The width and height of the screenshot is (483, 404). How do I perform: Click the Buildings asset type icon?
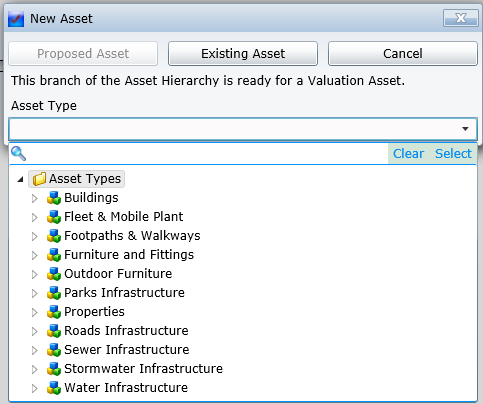[x=54, y=198]
